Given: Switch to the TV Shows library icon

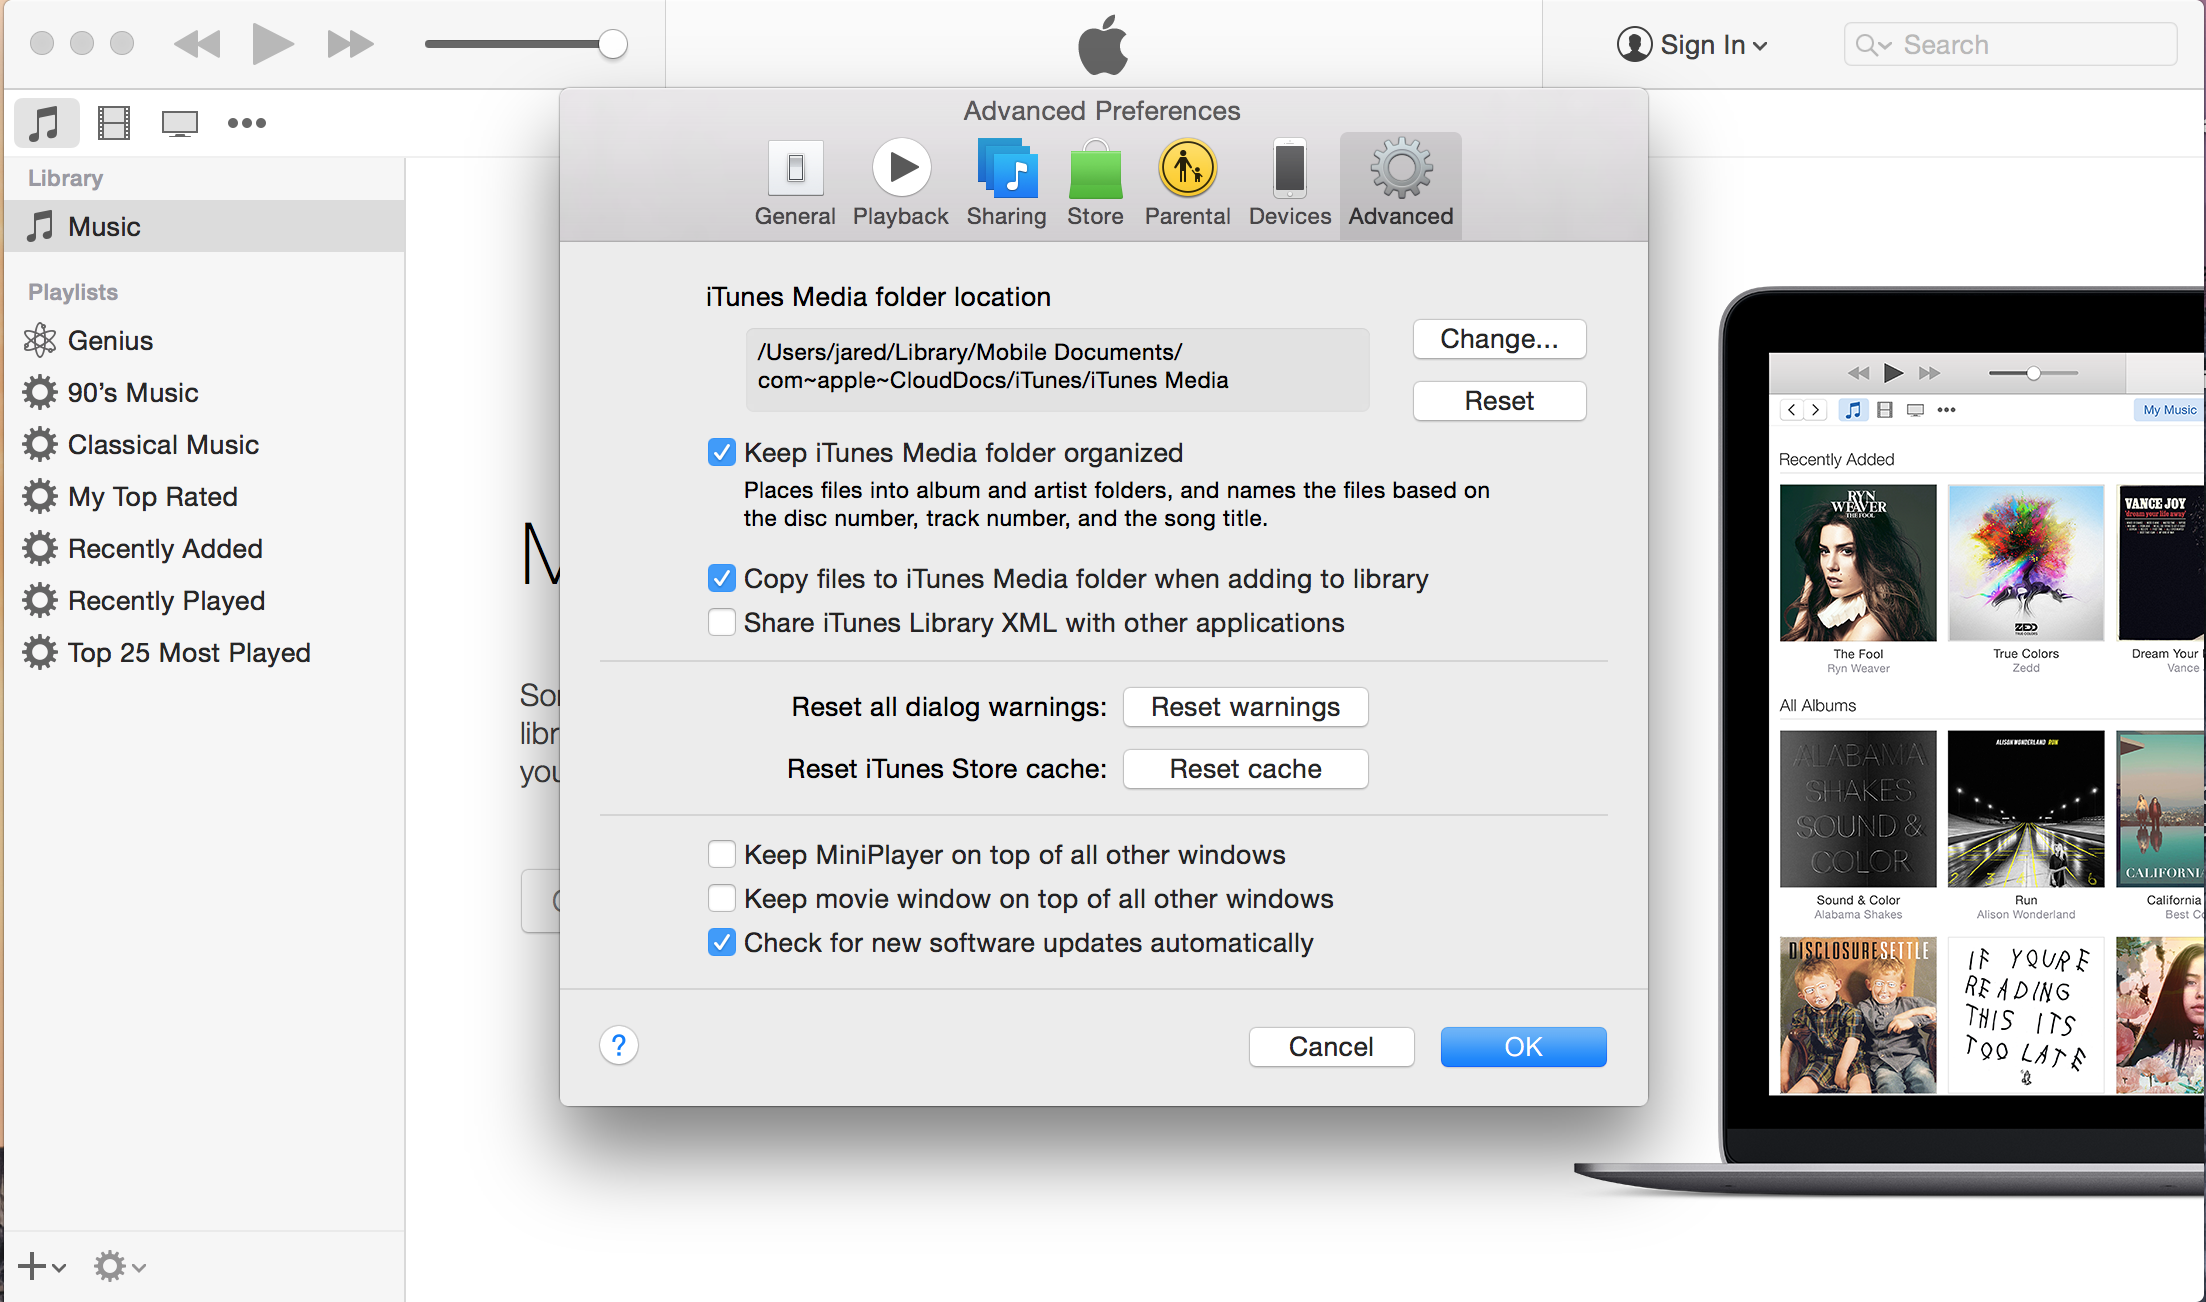Looking at the screenshot, I should 180,123.
